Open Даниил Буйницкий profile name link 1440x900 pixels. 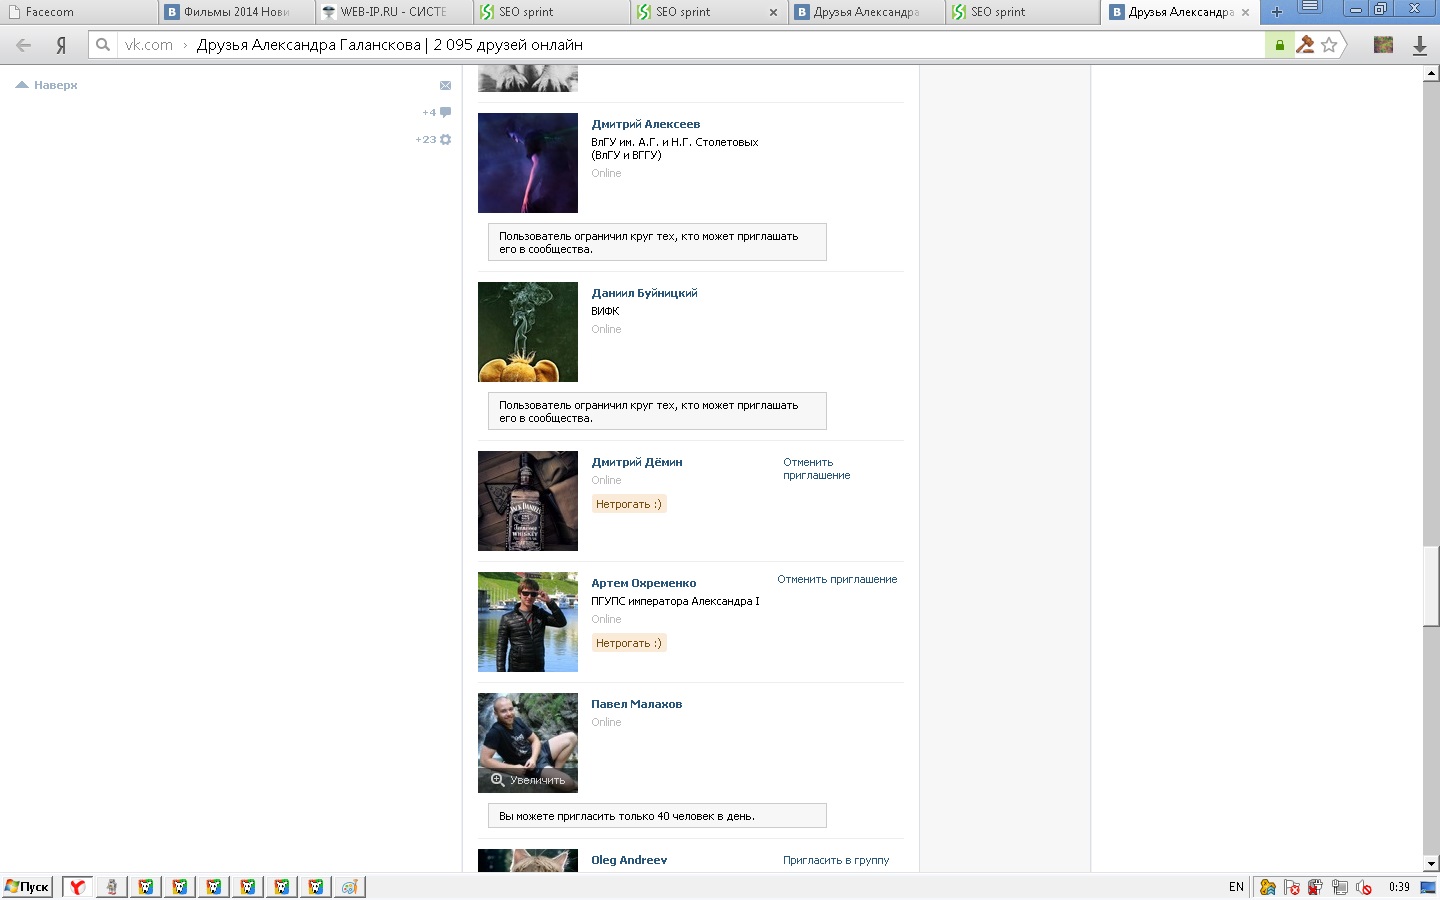[644, 293]
